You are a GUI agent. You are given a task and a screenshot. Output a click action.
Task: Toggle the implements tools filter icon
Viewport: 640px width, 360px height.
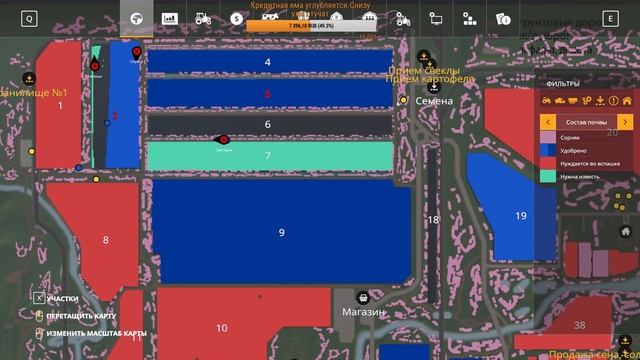pos(587,100)
